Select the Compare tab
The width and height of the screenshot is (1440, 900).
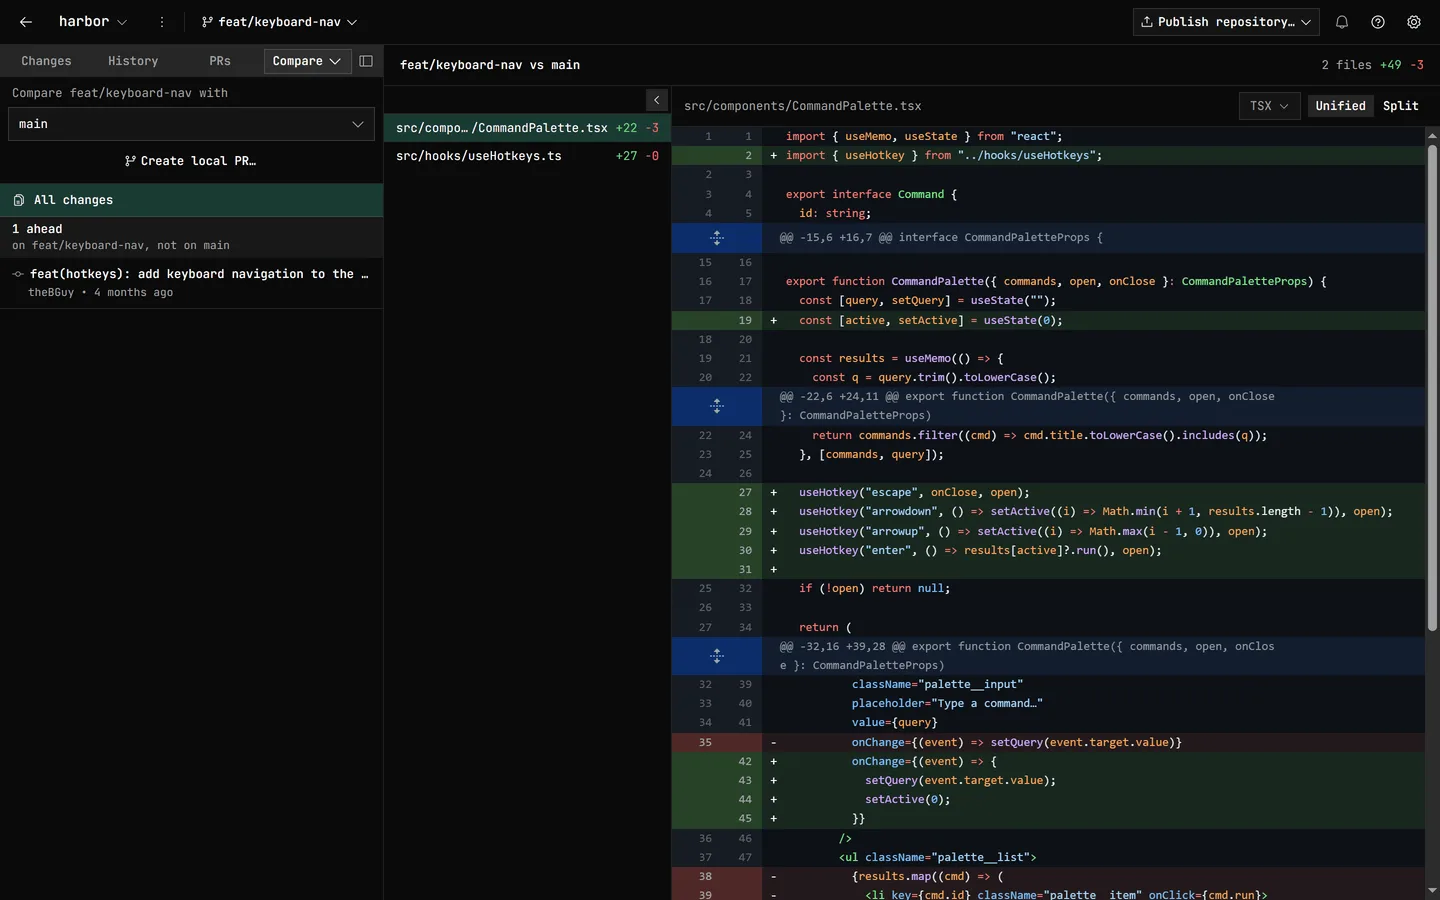(x=307, y=61)
